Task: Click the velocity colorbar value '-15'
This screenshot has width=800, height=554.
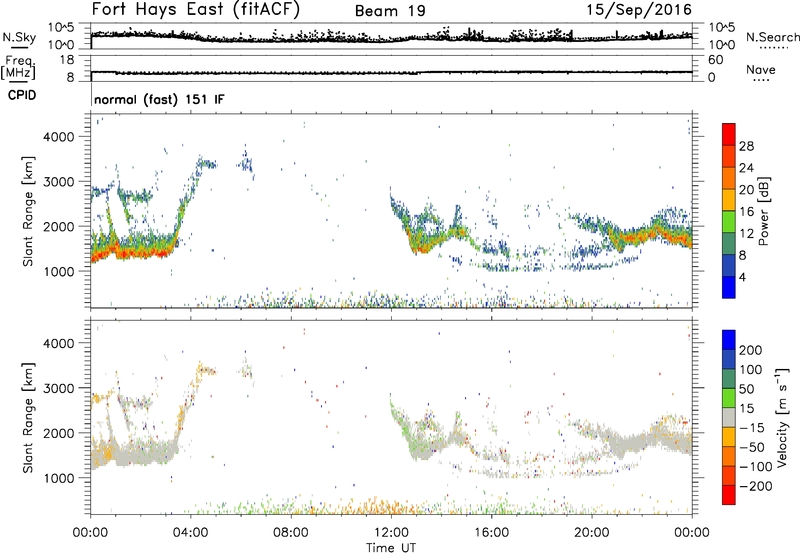Action: (x=751, y=427)
